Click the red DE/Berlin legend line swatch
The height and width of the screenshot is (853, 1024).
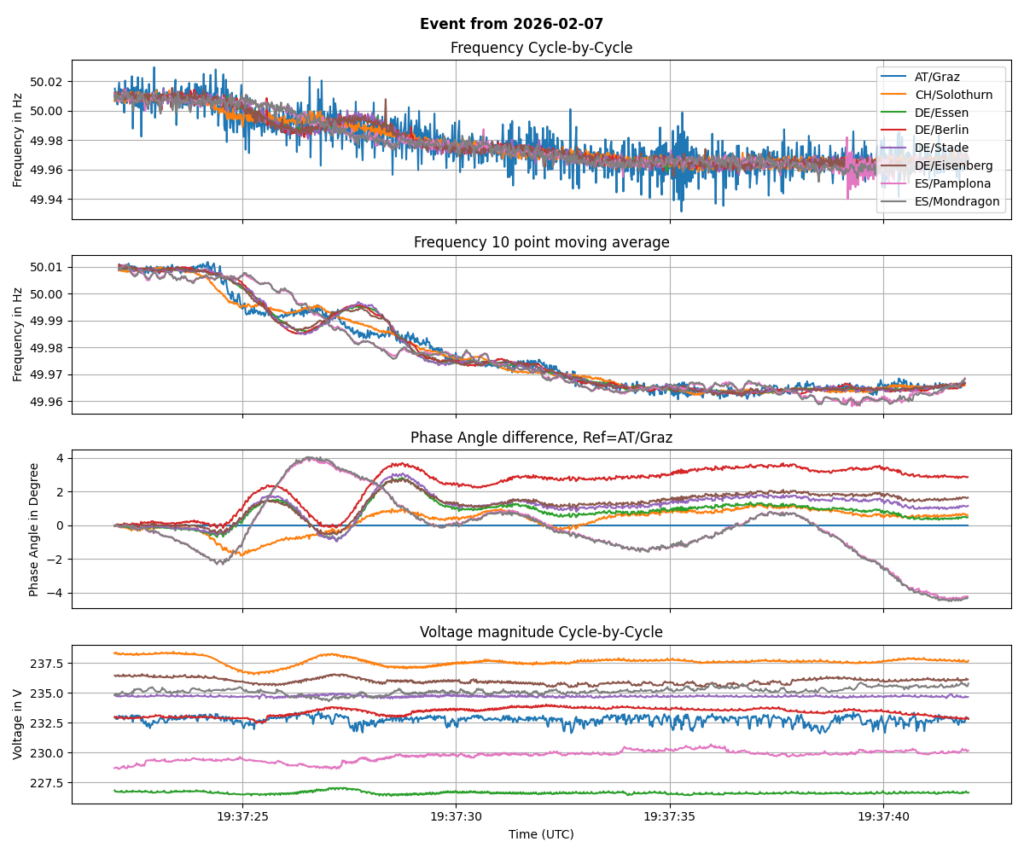tap(895, 130)
